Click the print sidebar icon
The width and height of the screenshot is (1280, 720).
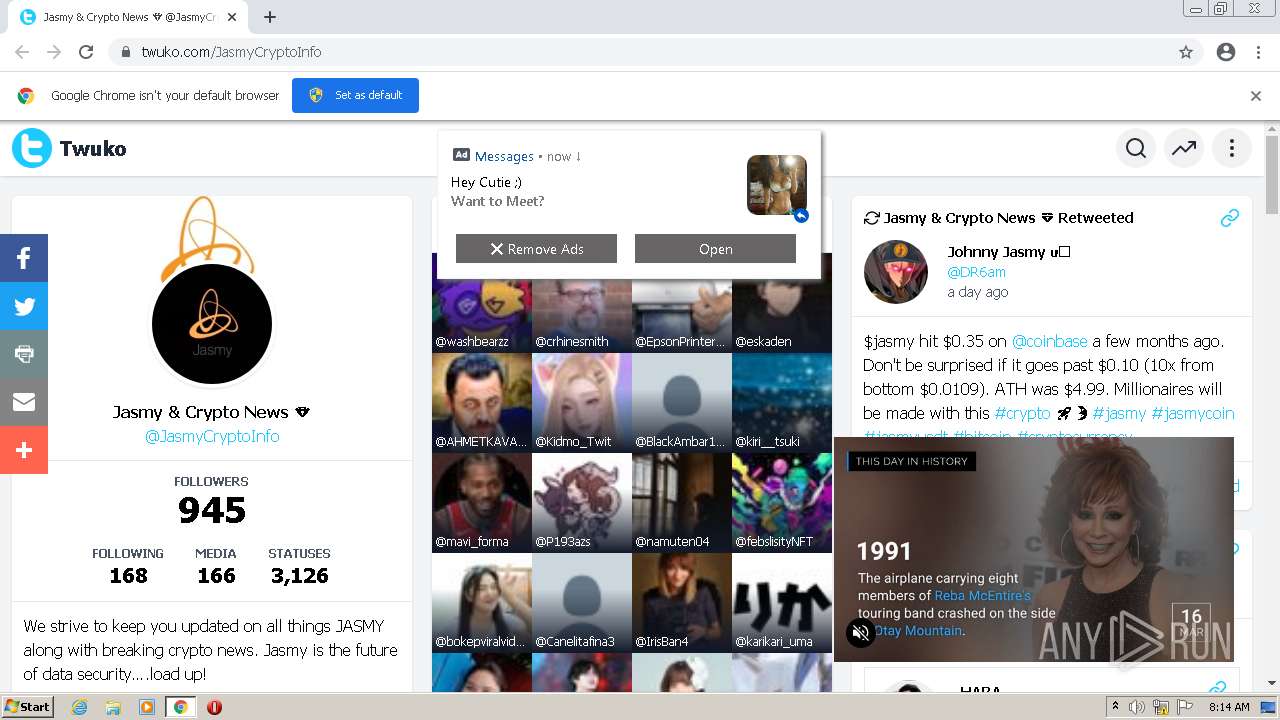[24, 354]
